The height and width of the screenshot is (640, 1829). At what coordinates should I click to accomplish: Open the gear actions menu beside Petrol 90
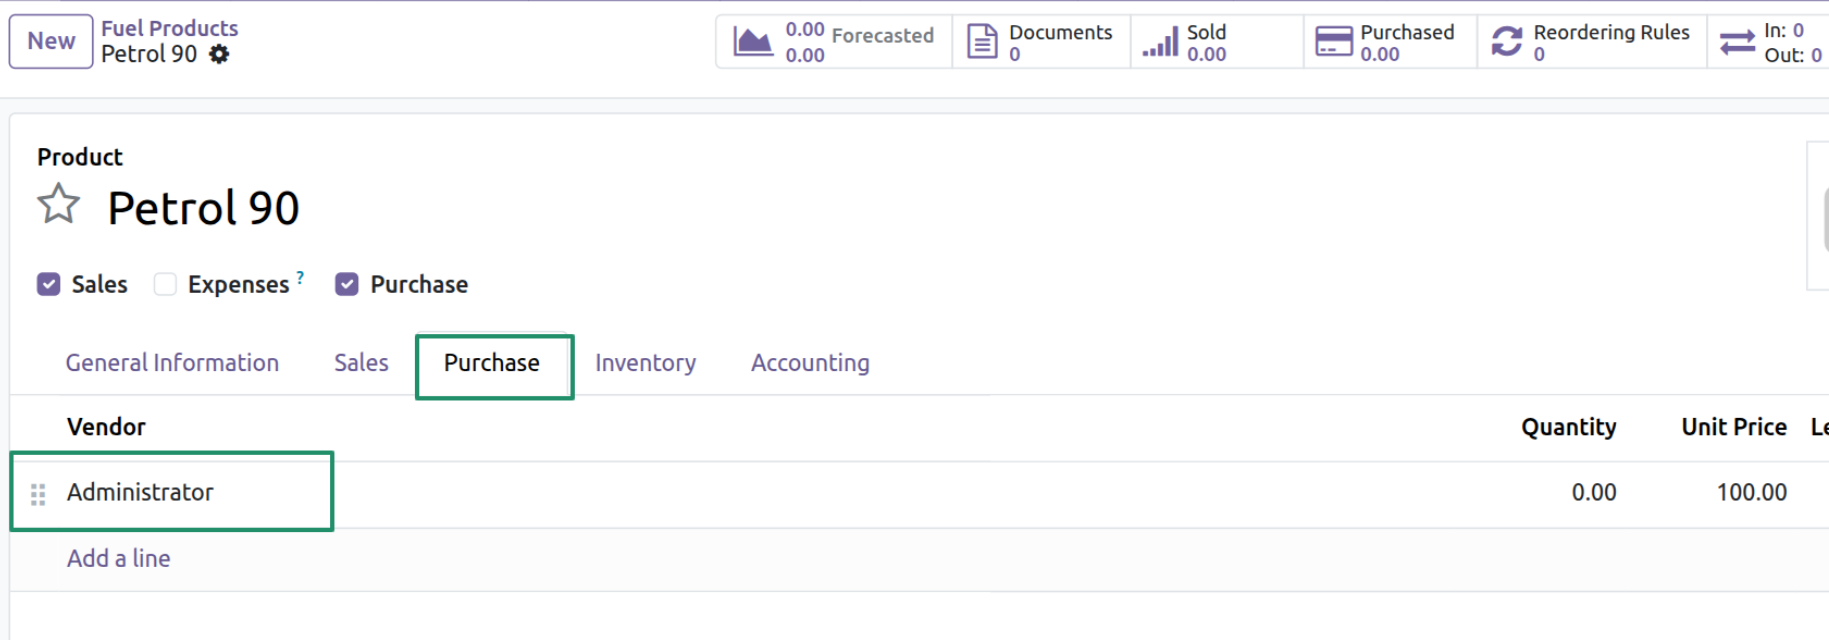pos(219,54)
